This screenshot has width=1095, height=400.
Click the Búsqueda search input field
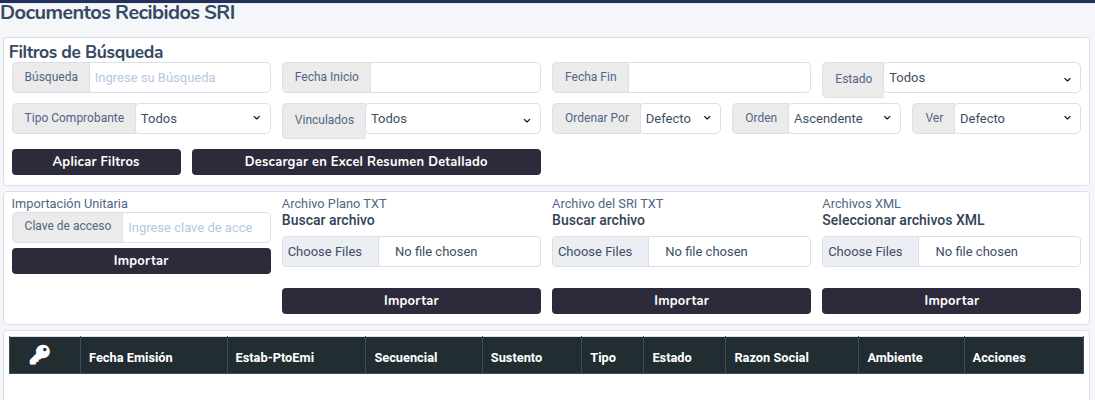coord(179,77)
